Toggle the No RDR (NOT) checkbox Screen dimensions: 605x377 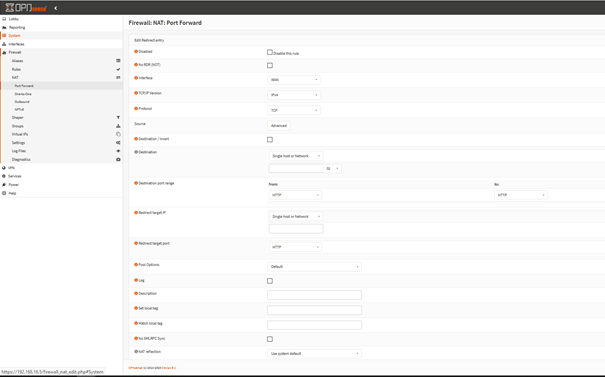point(270,65)
